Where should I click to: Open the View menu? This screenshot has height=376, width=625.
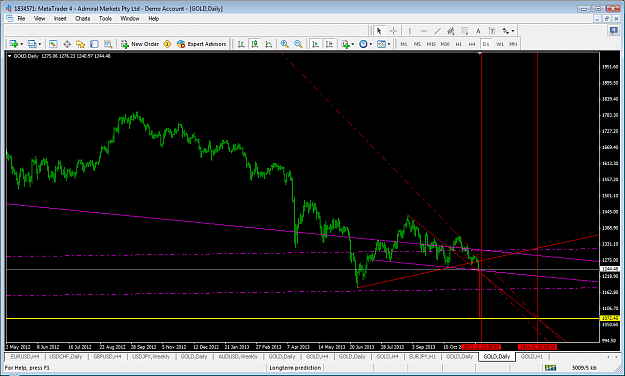(x=39, y=18)
